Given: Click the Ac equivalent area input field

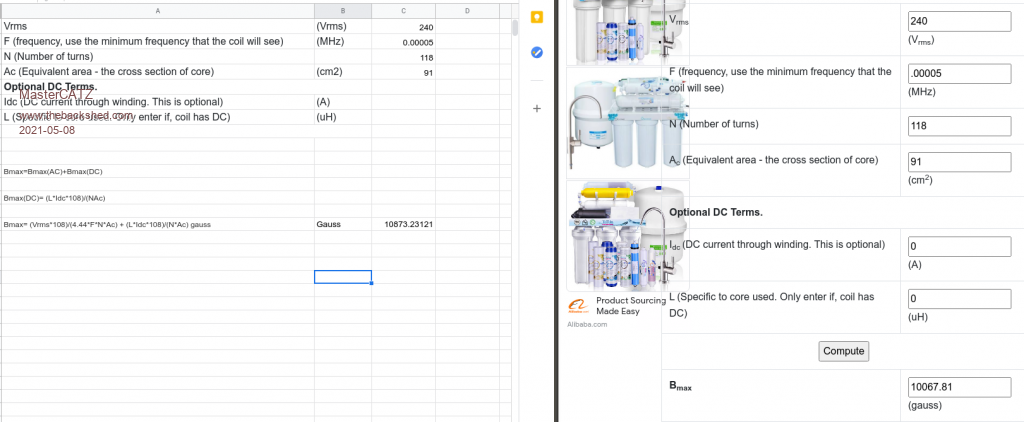Looking at the screenshot, I should (x=959, y=161).
